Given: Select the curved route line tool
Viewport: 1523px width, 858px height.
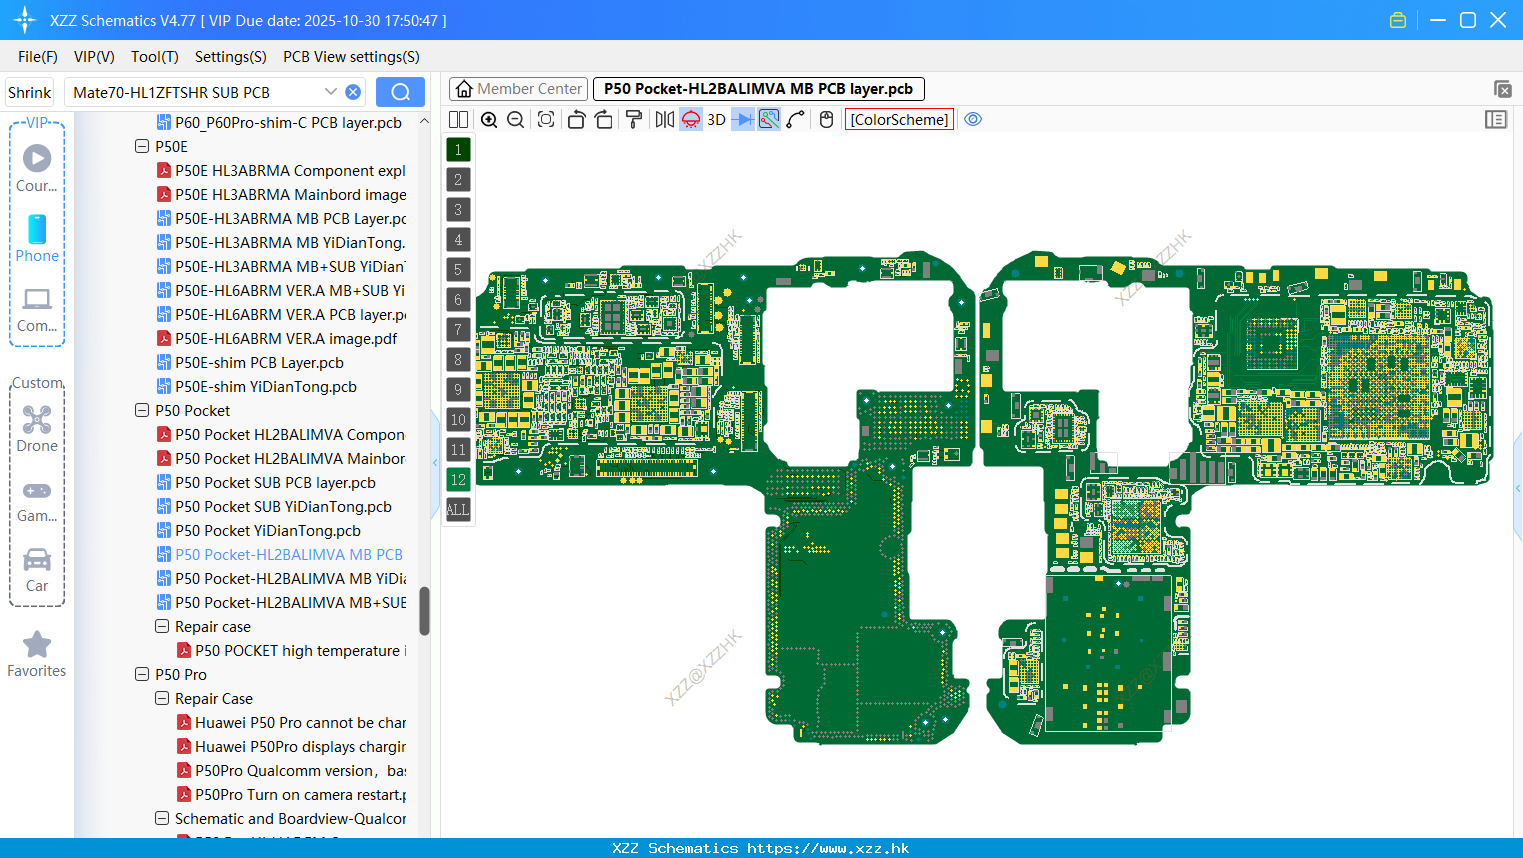Looking at the screenshot, I should [796, 119].
